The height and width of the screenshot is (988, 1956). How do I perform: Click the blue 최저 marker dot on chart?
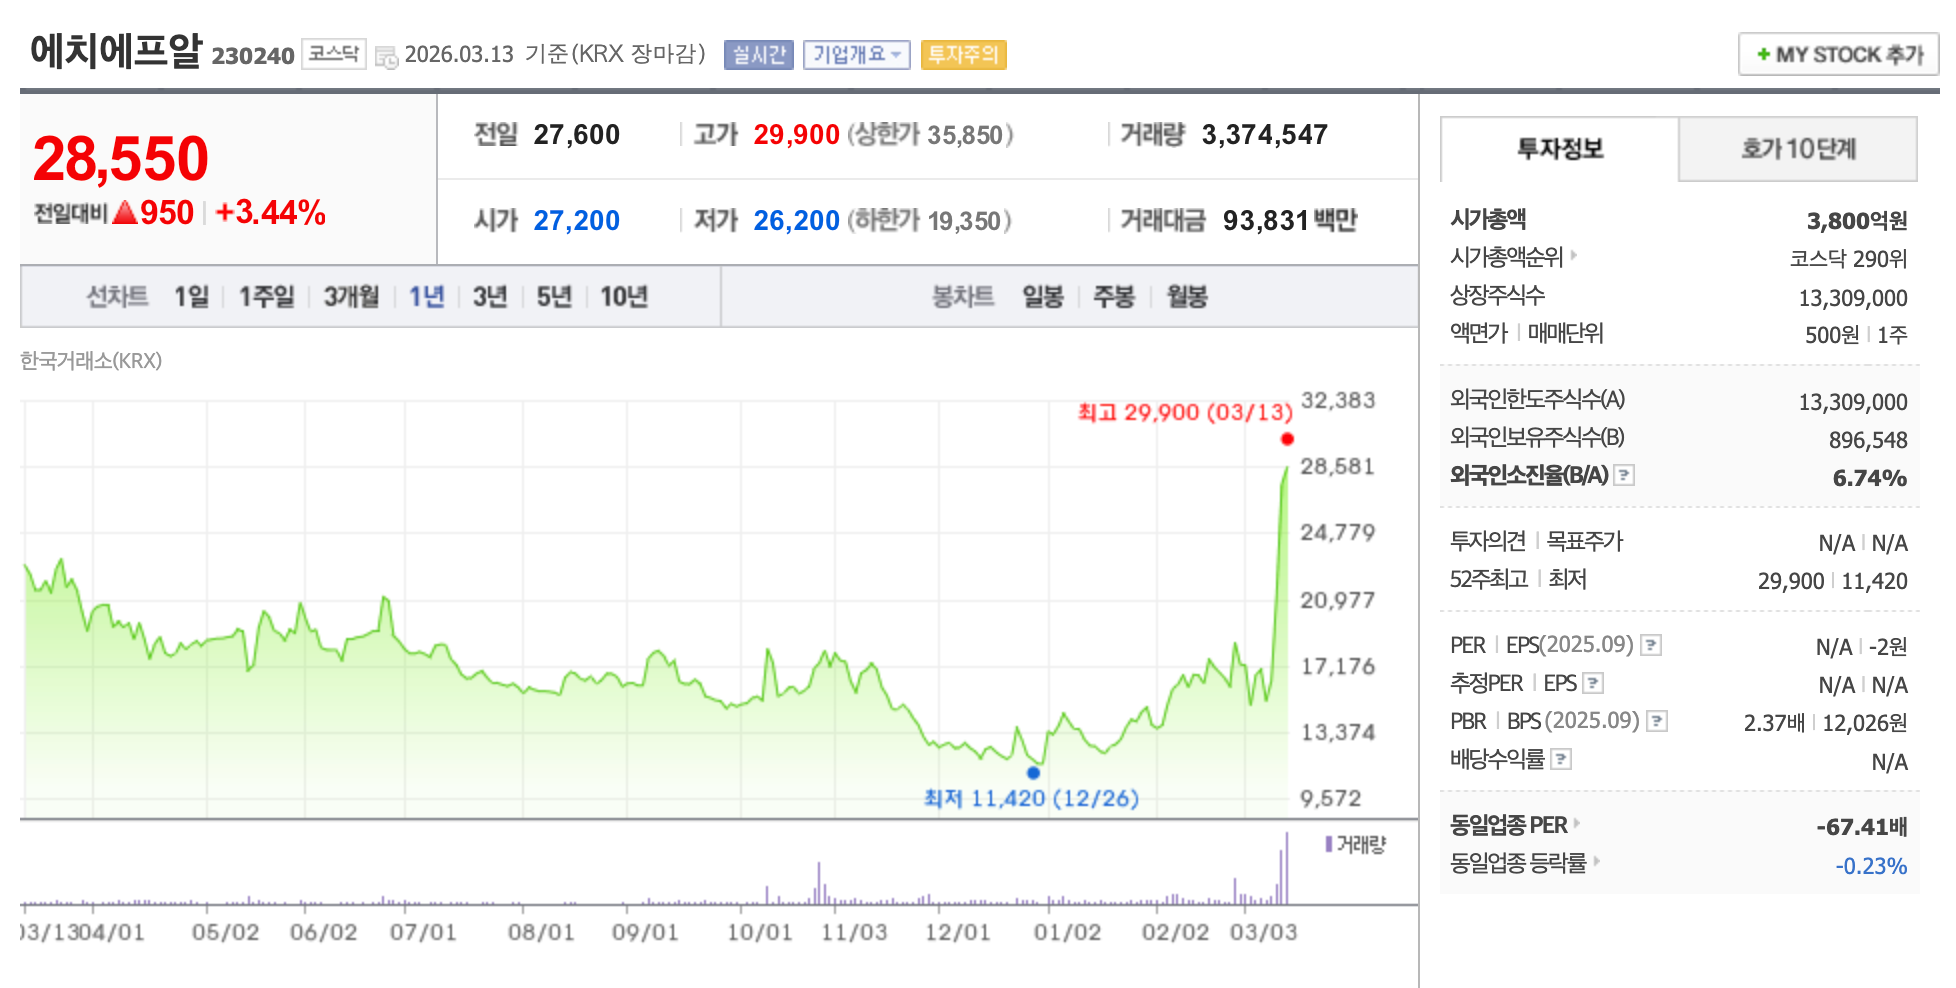[x=1033, y=772]
